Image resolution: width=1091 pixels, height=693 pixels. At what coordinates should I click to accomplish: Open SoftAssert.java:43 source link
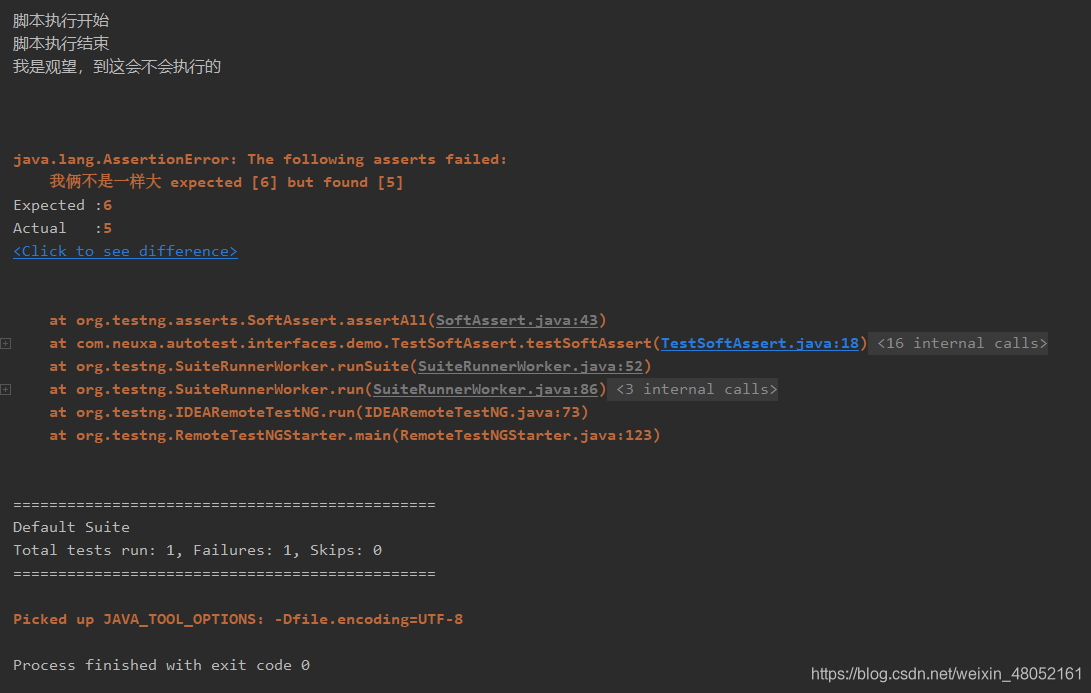coord(517,320)
